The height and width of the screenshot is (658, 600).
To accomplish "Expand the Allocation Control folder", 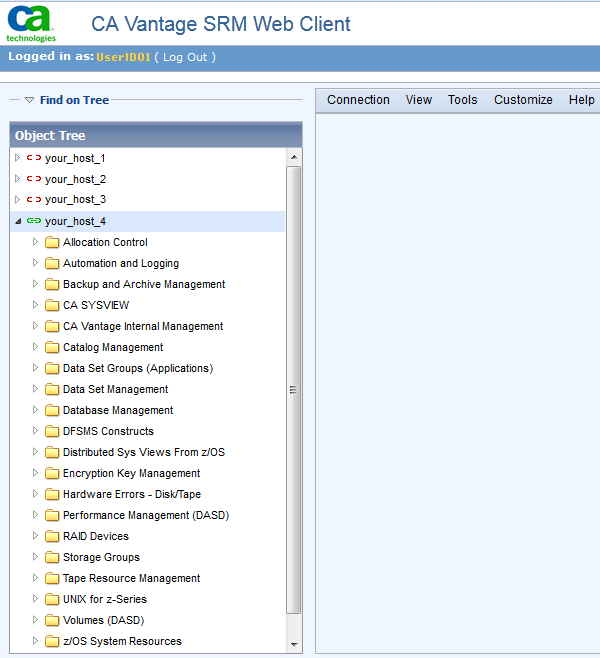I will click(35, 242).
